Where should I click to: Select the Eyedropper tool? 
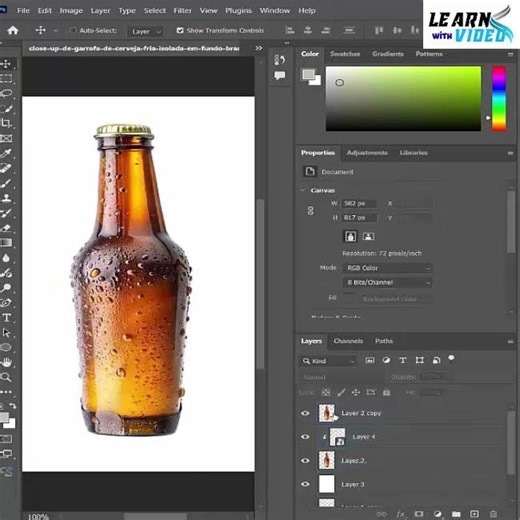click(6, 153)
